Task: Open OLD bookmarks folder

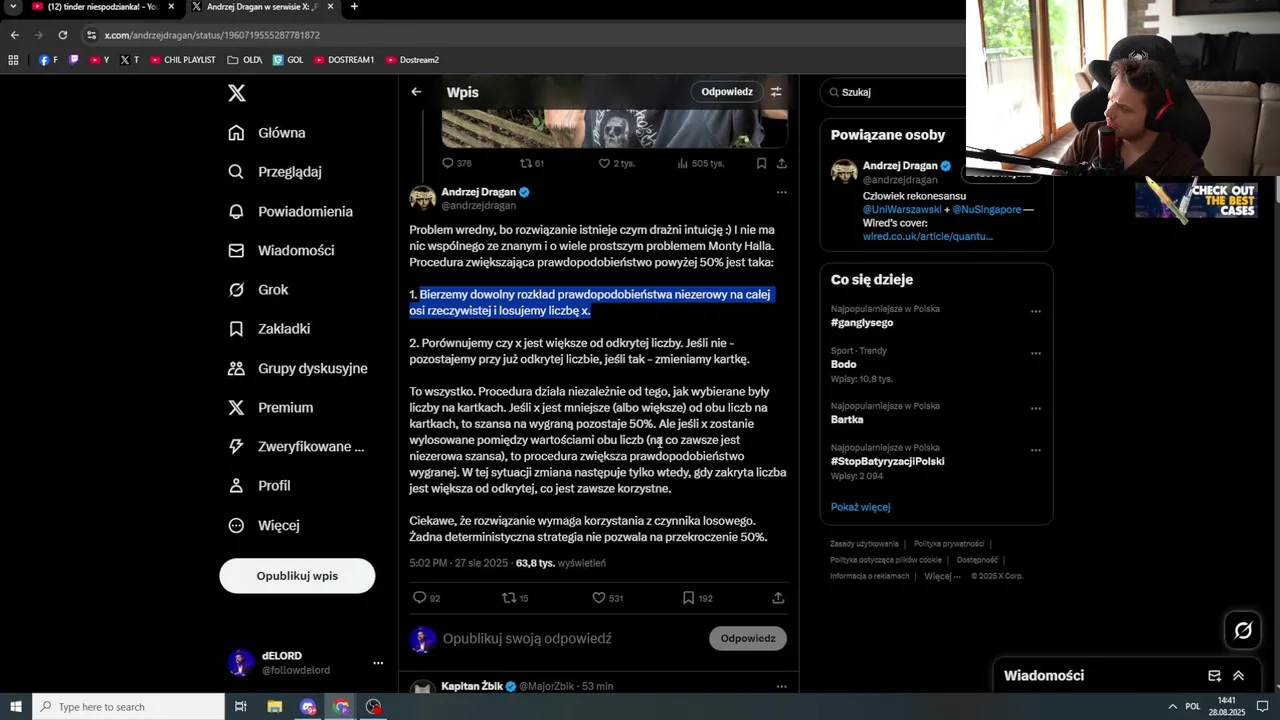Action: point(245,60)
